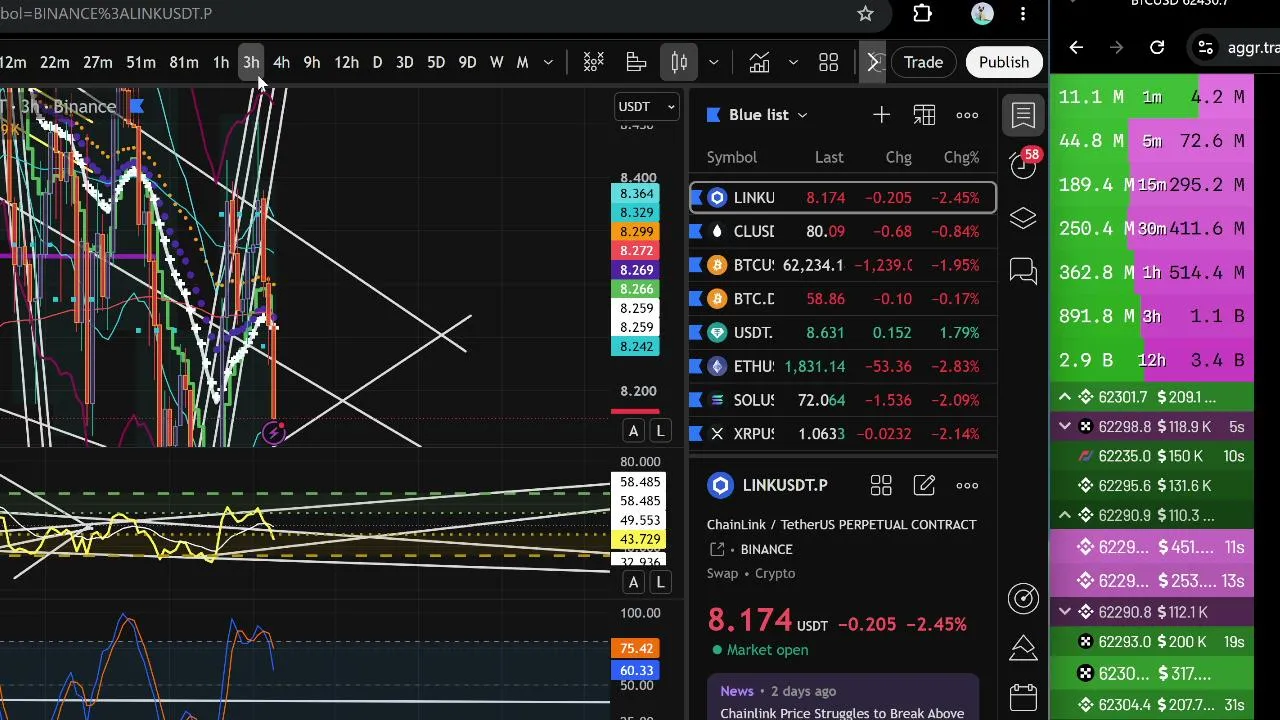Click the lightning bolt icon on the chart
The image size is (1280, 720).
pyautogui.click(x=274, y=433)
